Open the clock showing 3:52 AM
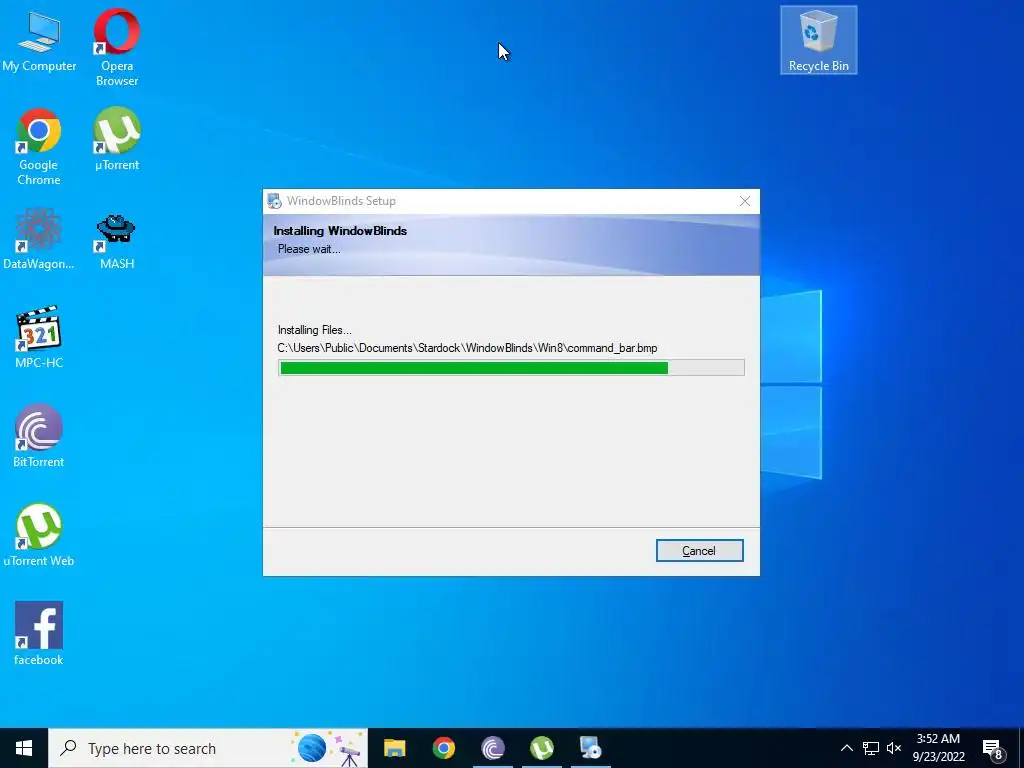The image size is (1024, 768). [938, 748]
